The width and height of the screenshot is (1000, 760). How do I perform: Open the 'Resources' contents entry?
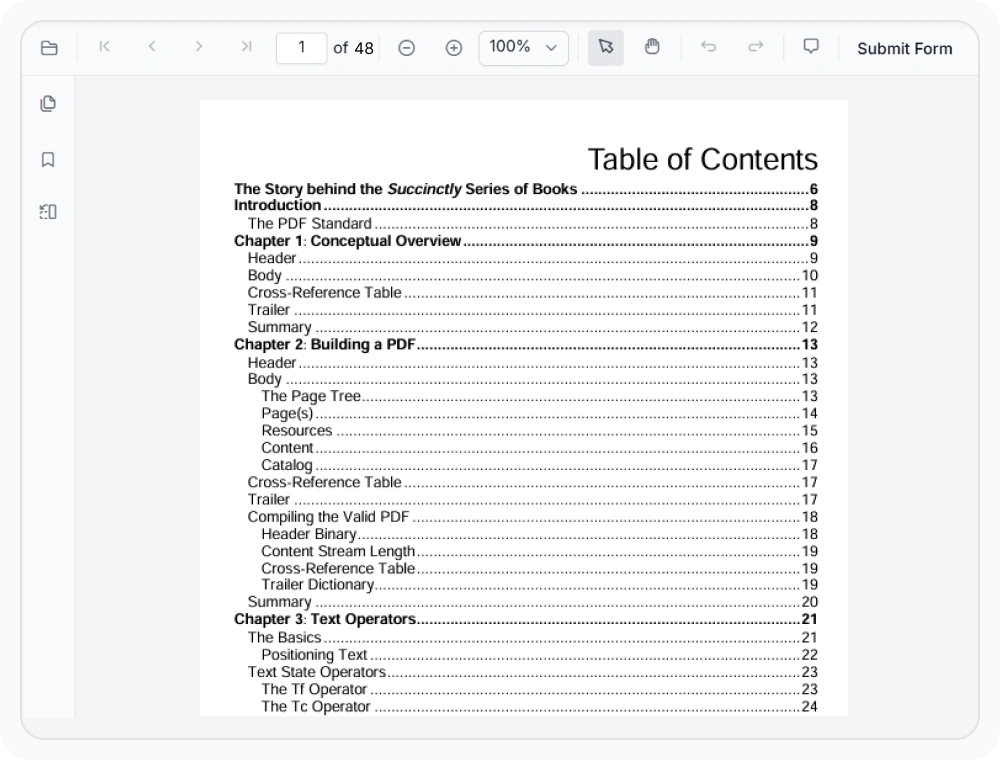pyautogui.click(x=540, y=430)
